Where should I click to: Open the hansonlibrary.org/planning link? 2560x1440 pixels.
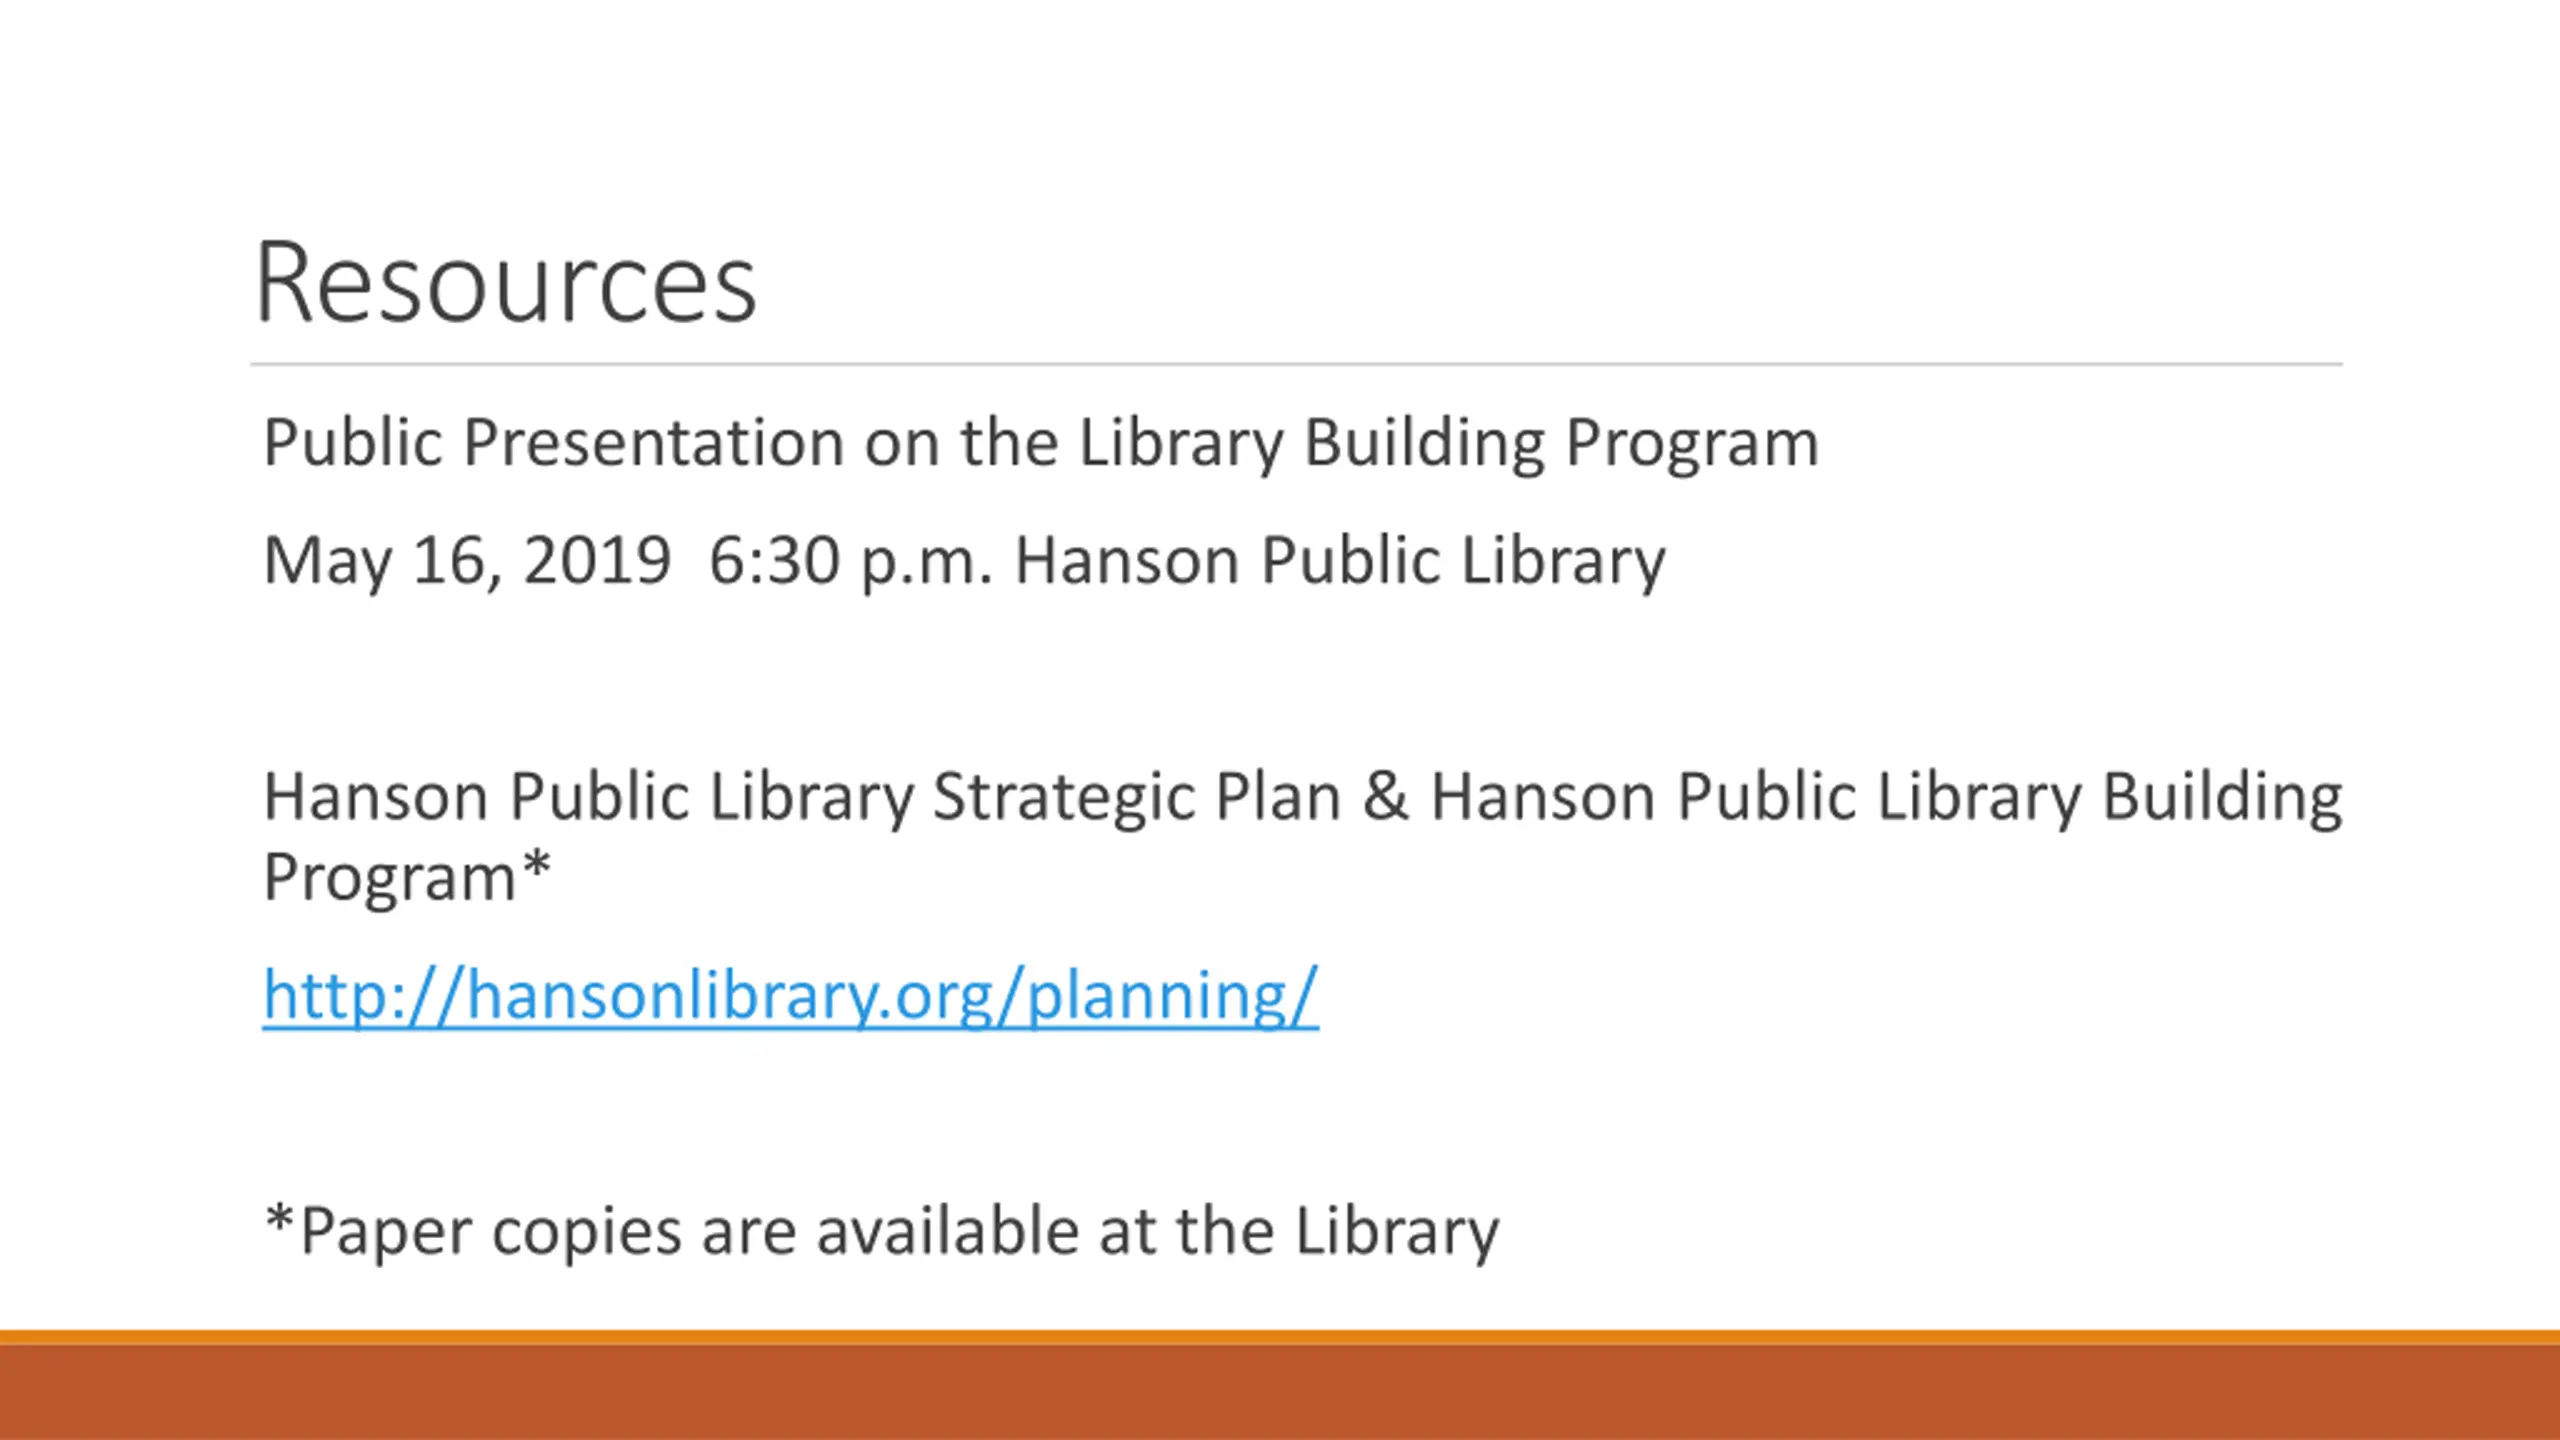click(790, 996)
